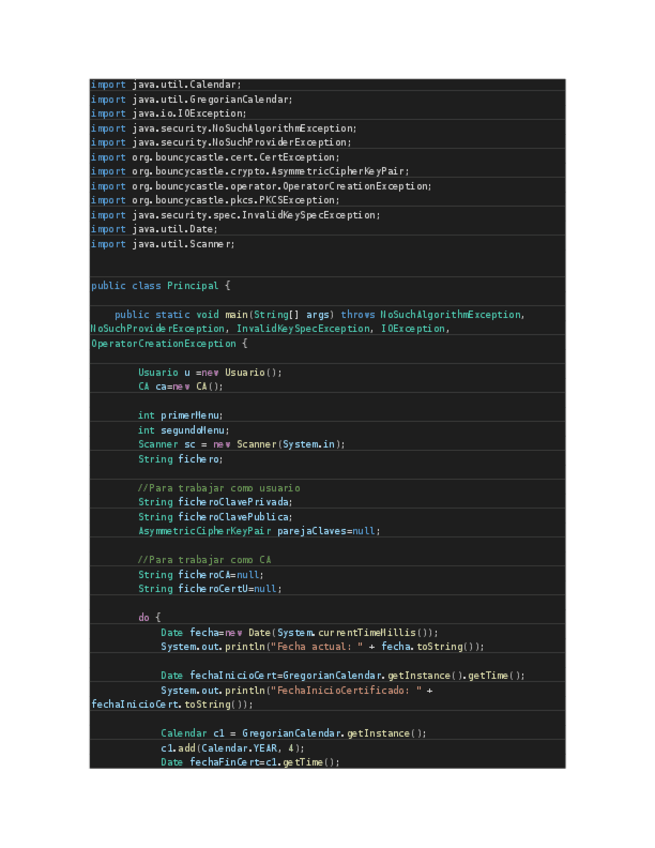Select the import org.bouncycastle.pkcs.PKCSException line
The height and width of the screenshot is (848, 655).
pyautogui.click(x=215, y=200)
